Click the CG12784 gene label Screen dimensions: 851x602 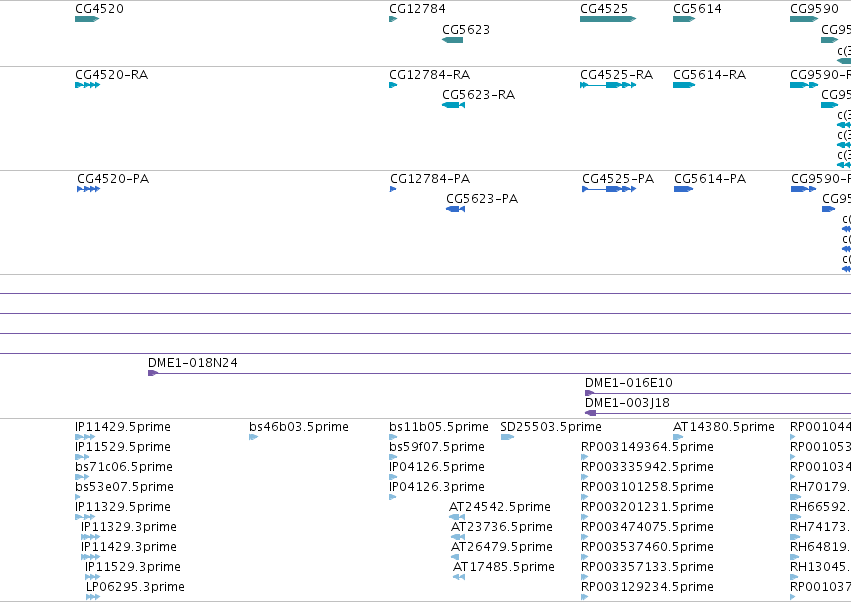point(417,9)
